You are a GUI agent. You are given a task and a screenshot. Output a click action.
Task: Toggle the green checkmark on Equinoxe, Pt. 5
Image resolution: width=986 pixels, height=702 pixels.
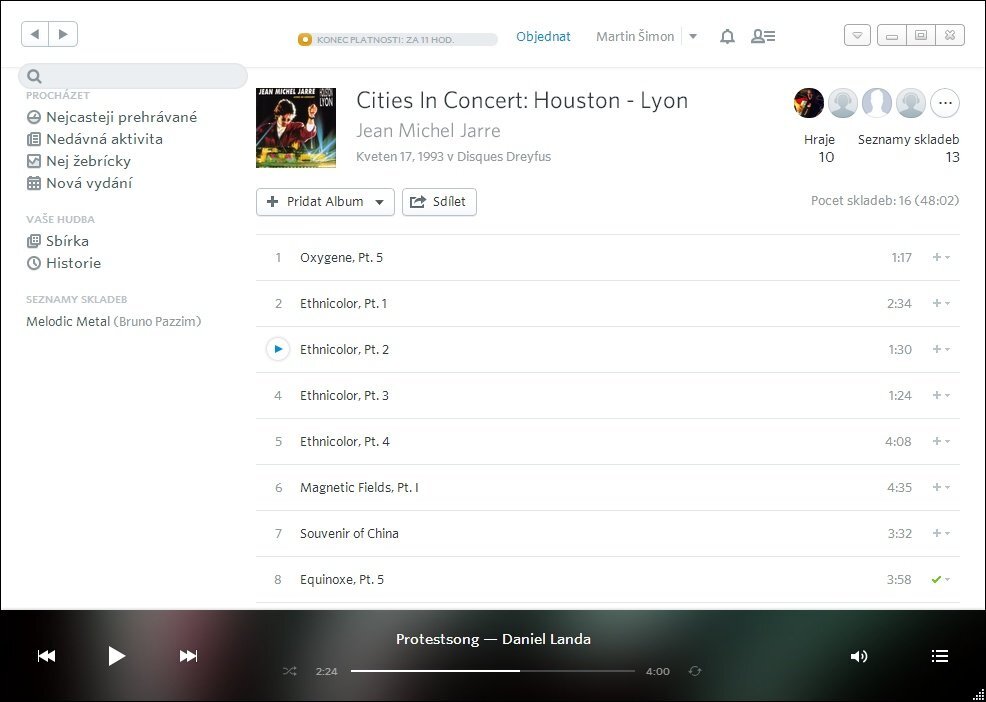(x=936, y=579)
